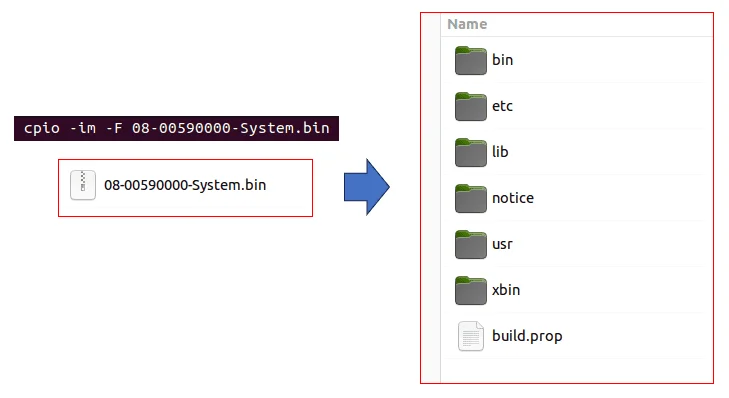
Task: Select the build.prop file icon
Action: pyautogui.click(x=471, y=336)
